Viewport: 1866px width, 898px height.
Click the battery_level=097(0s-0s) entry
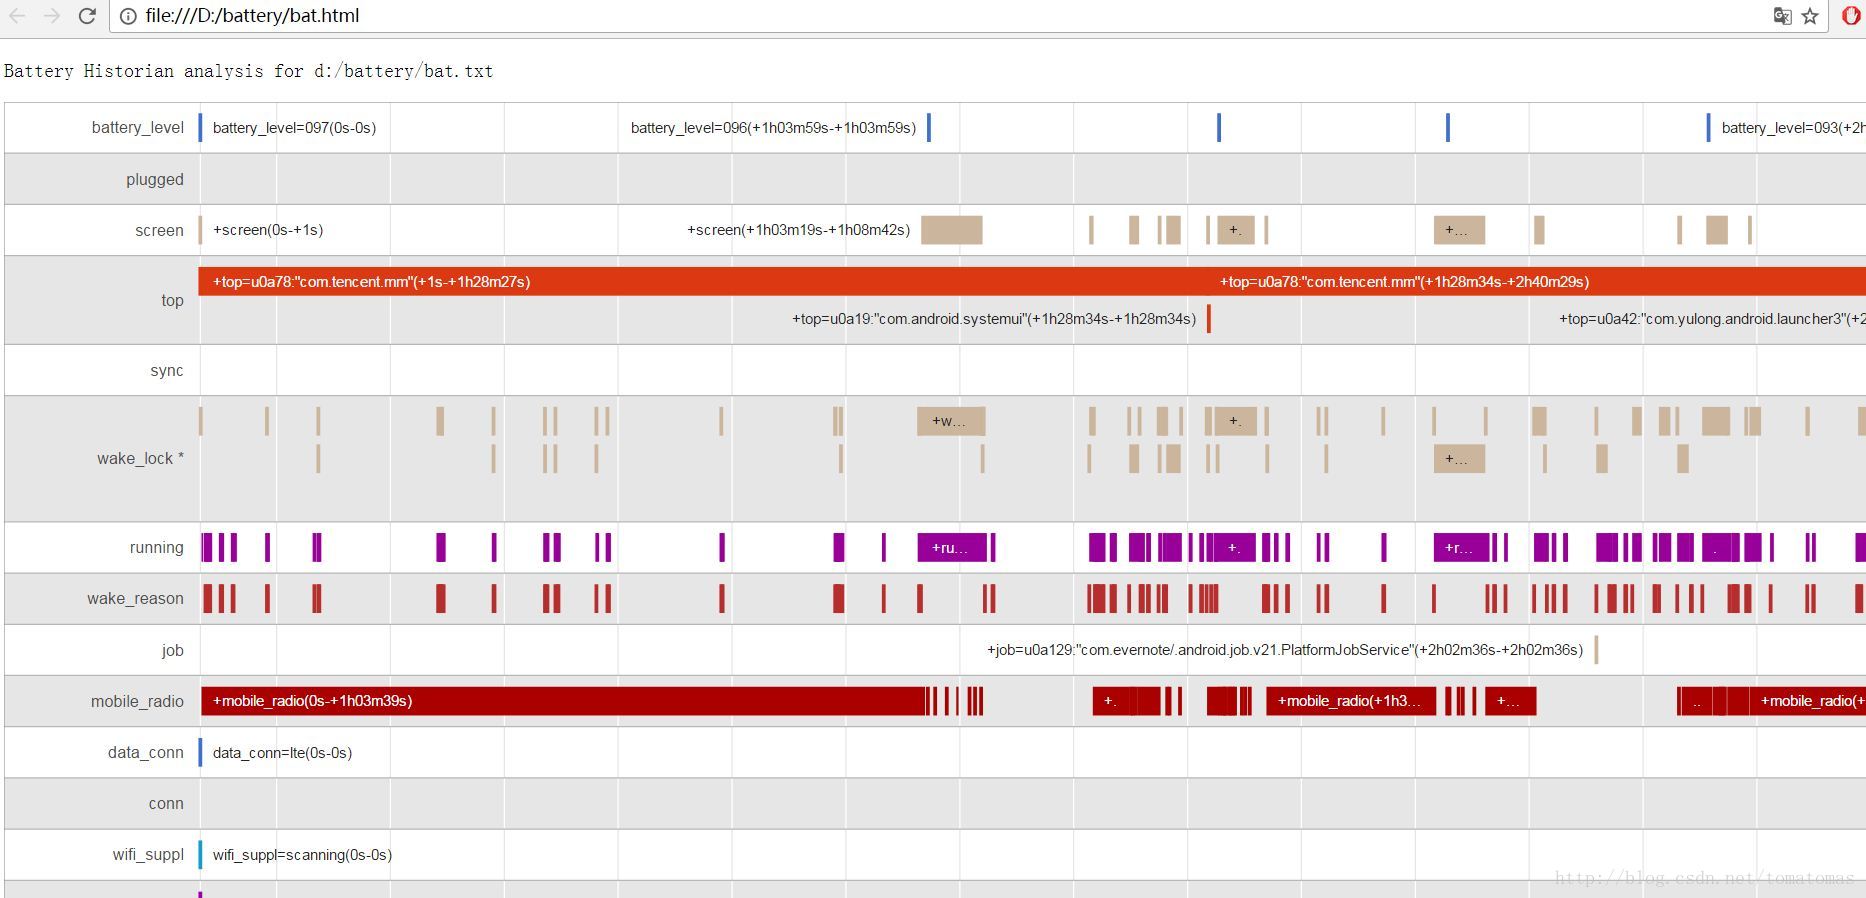tap(294, 128)
